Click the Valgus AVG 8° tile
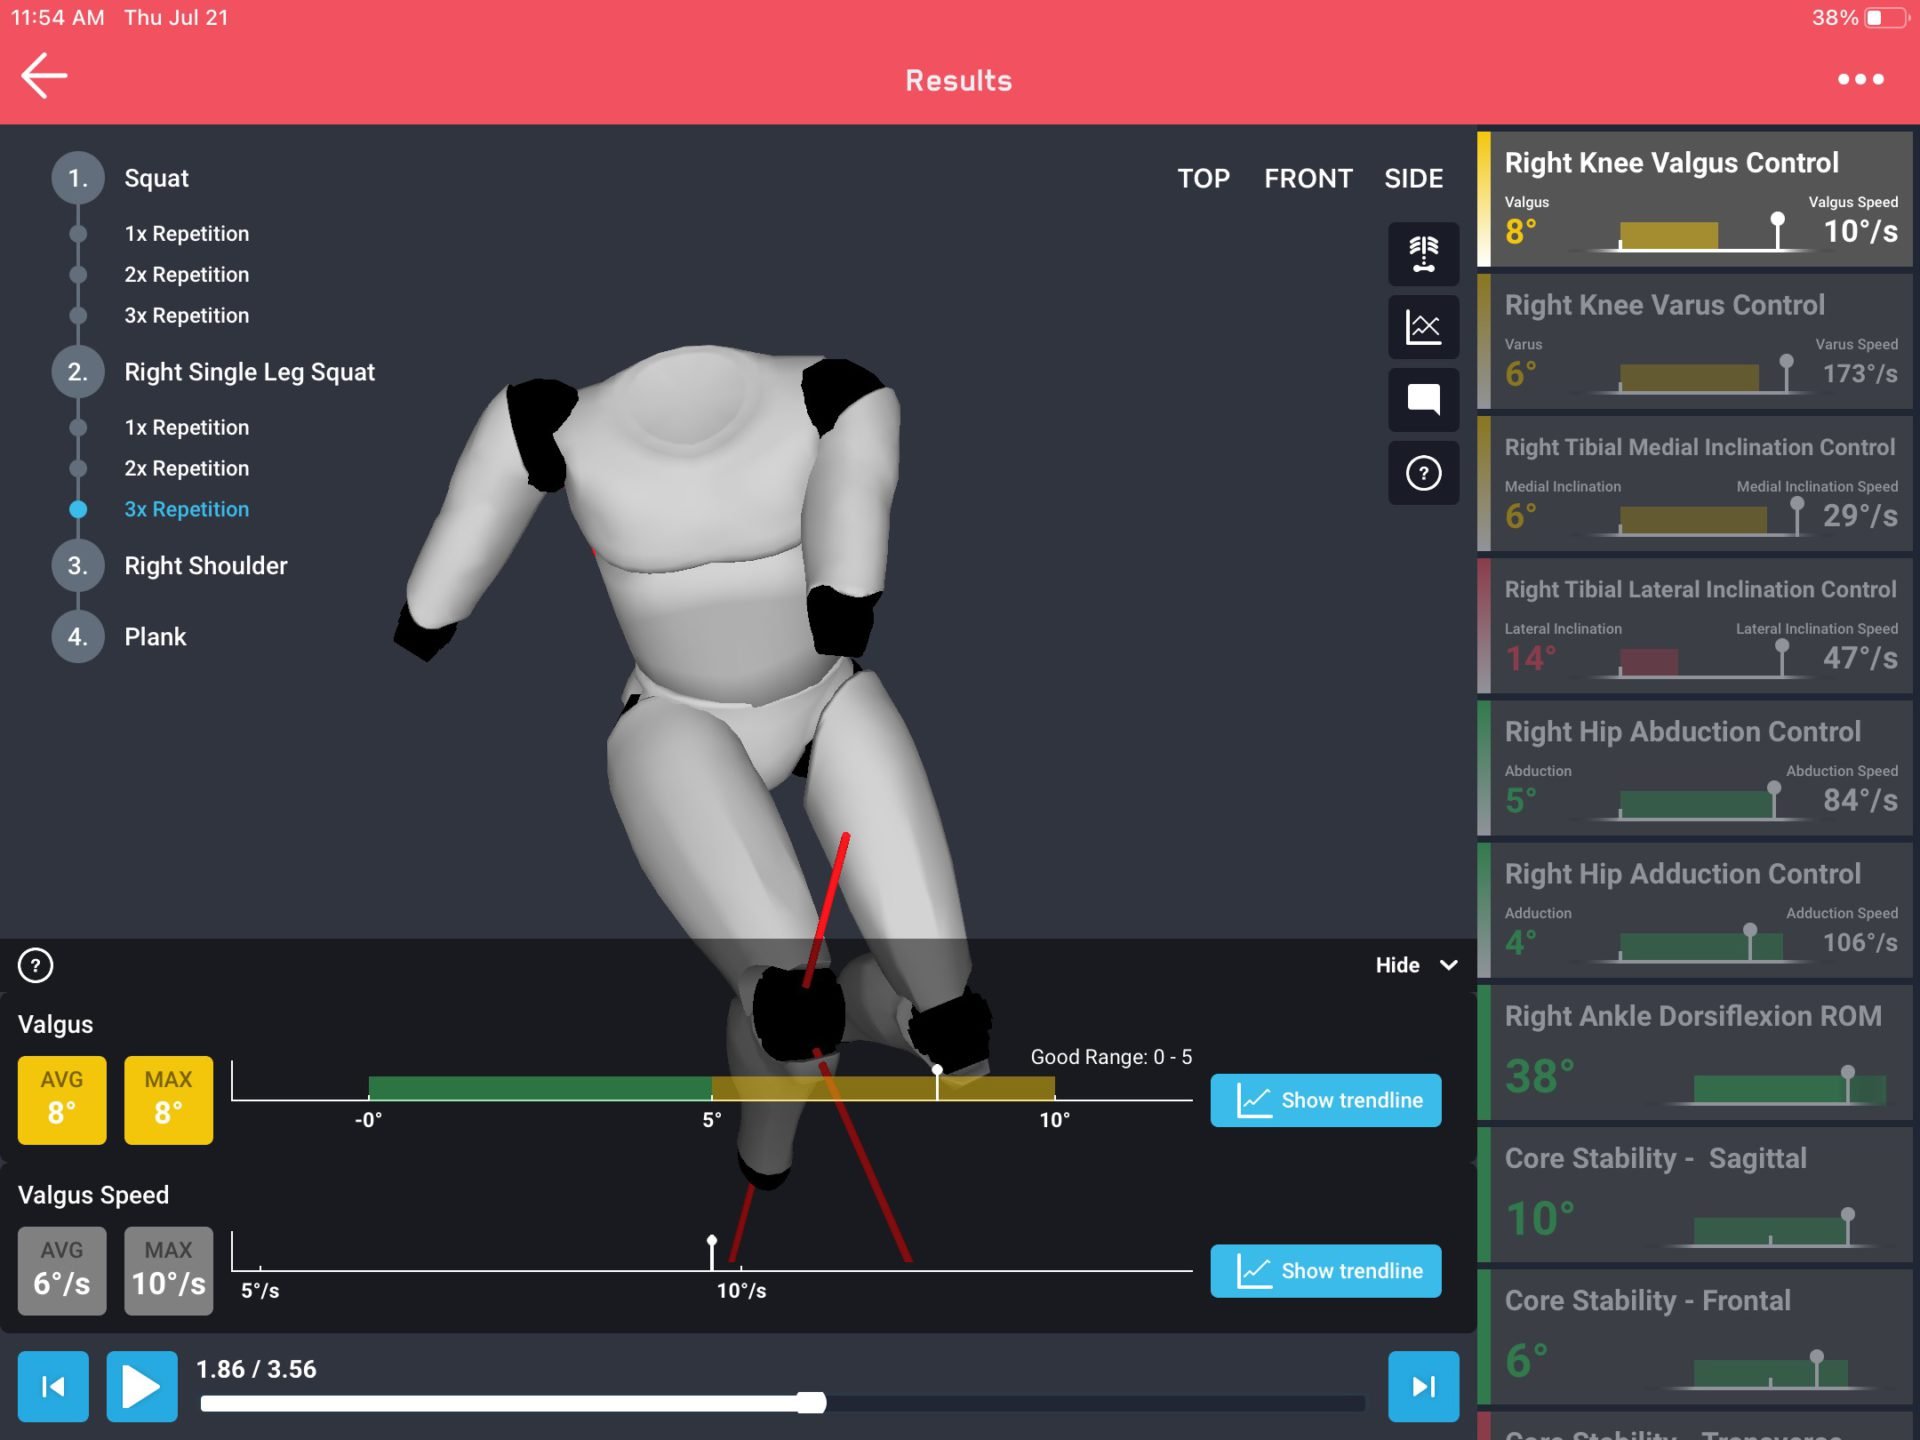The width and height of the screenshot is (1920, 1440). point(62,1100)
